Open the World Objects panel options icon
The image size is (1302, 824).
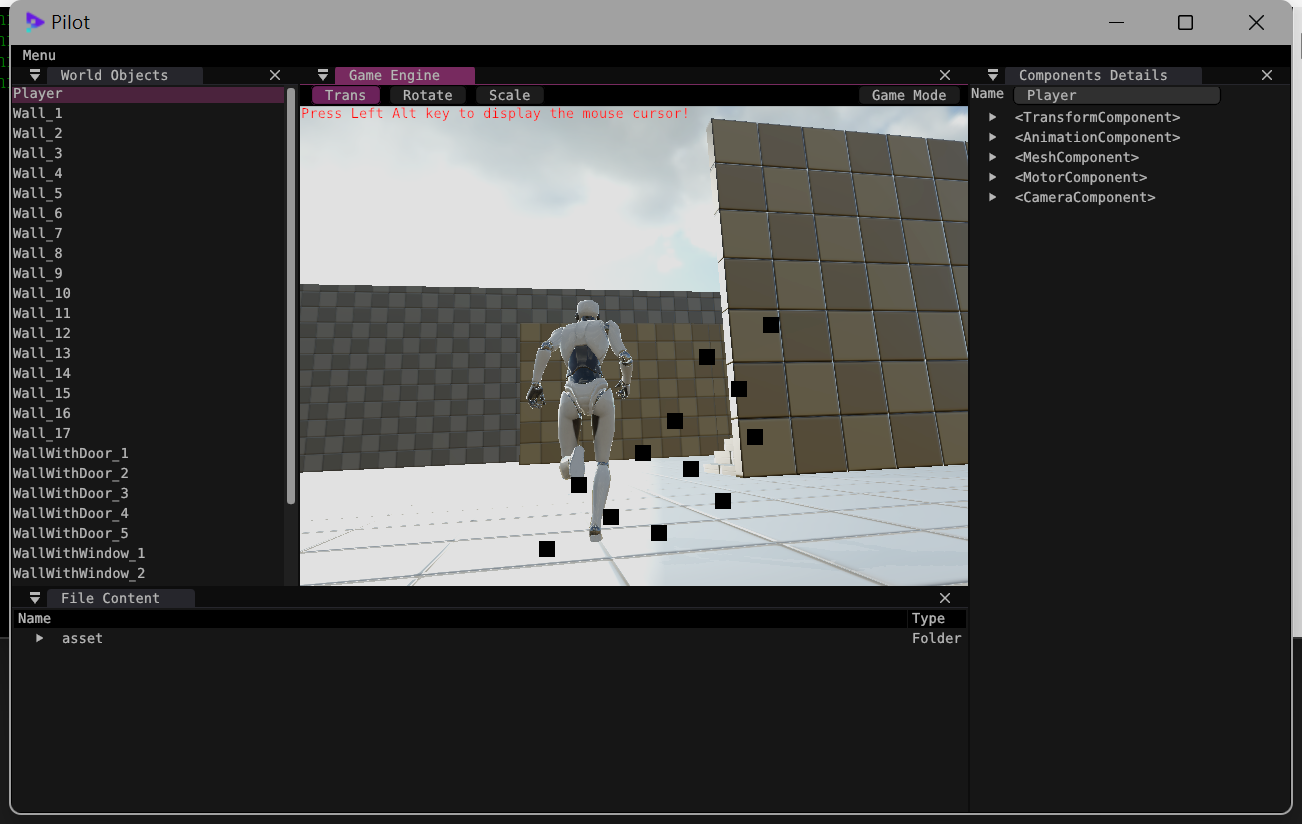tap(34, 74)
